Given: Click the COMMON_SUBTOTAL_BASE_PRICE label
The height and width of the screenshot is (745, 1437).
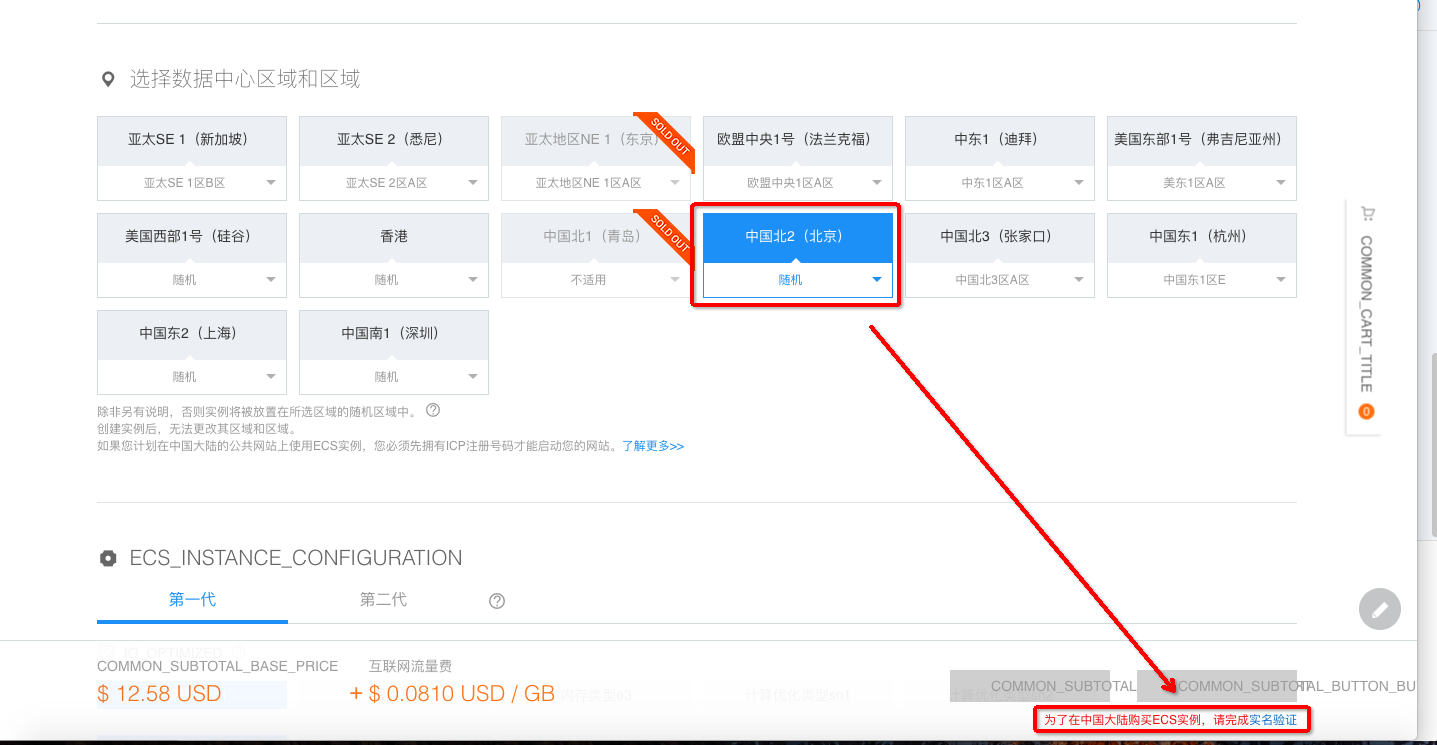Looking at the screenshot, I should (x=218, y=666).
